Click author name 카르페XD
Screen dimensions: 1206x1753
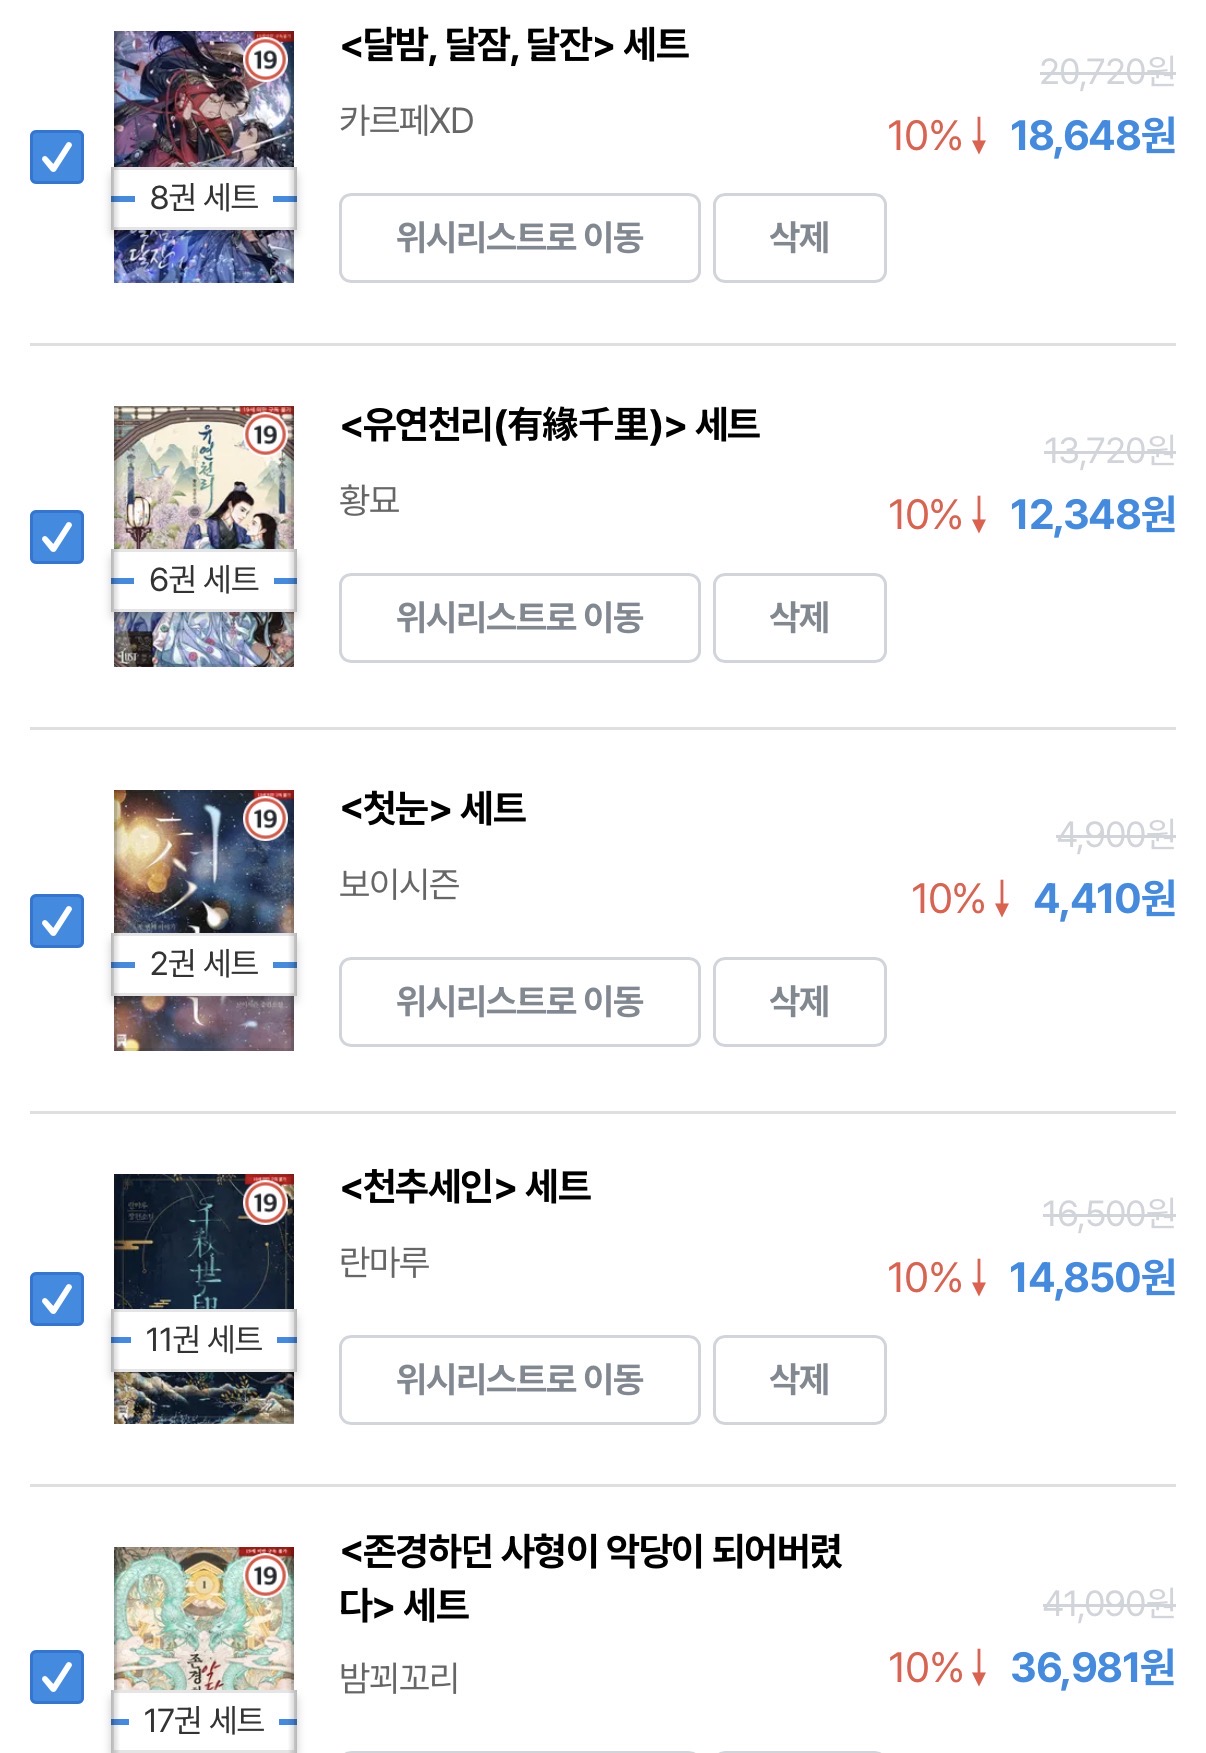click(406, 121)
